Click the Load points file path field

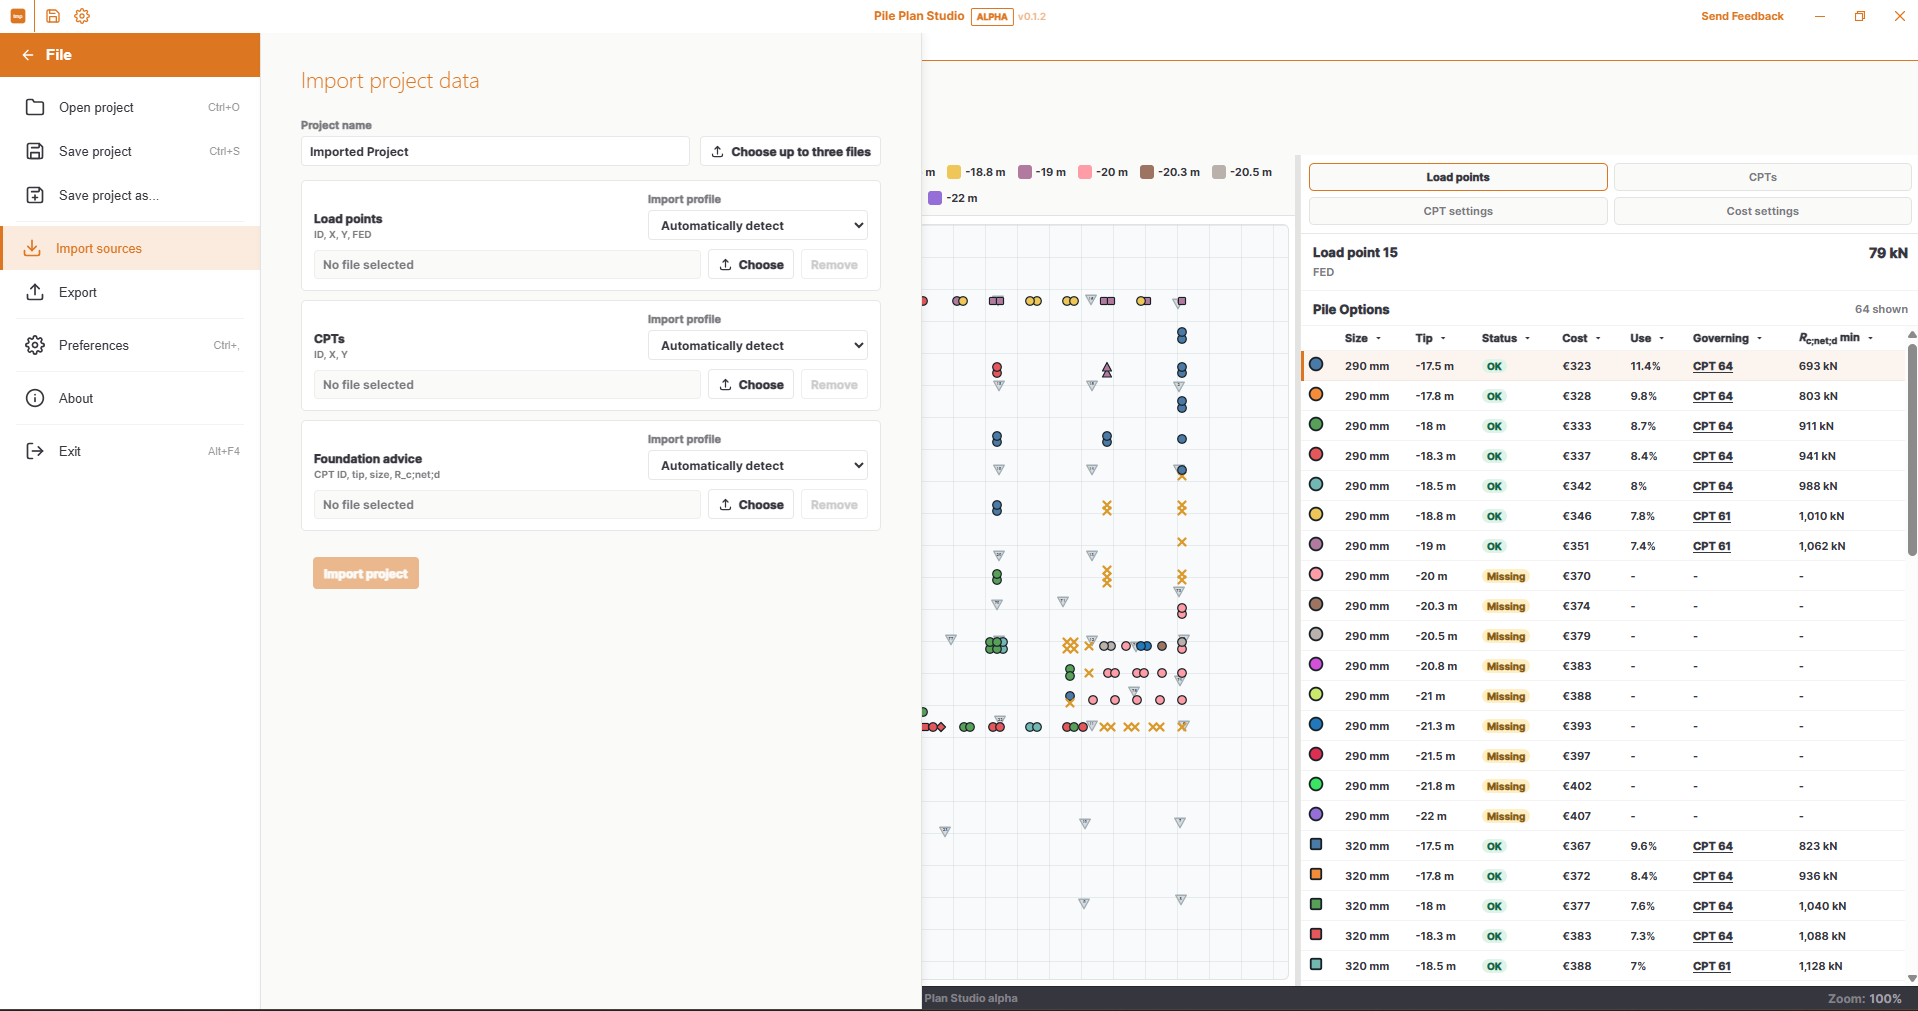507,265
